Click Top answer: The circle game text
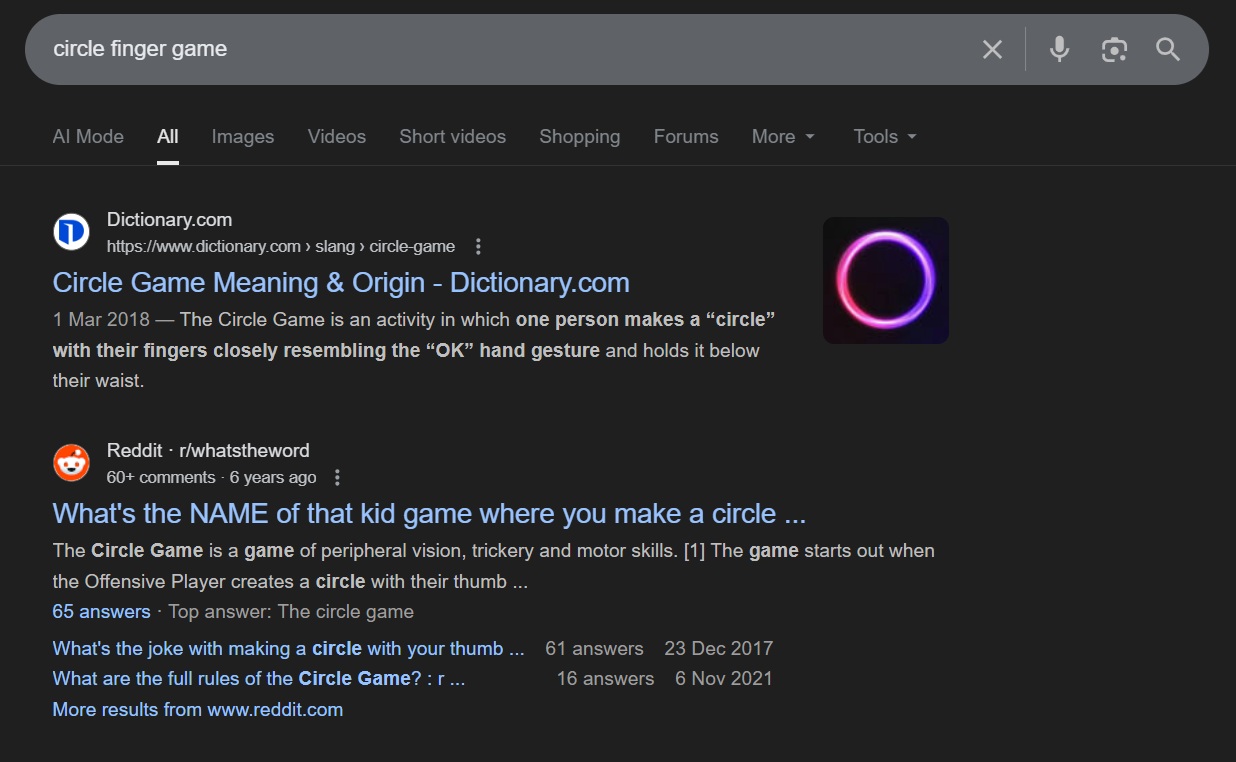The width and height of the screenshot is (1236, 762). click(x=291, y=612)
